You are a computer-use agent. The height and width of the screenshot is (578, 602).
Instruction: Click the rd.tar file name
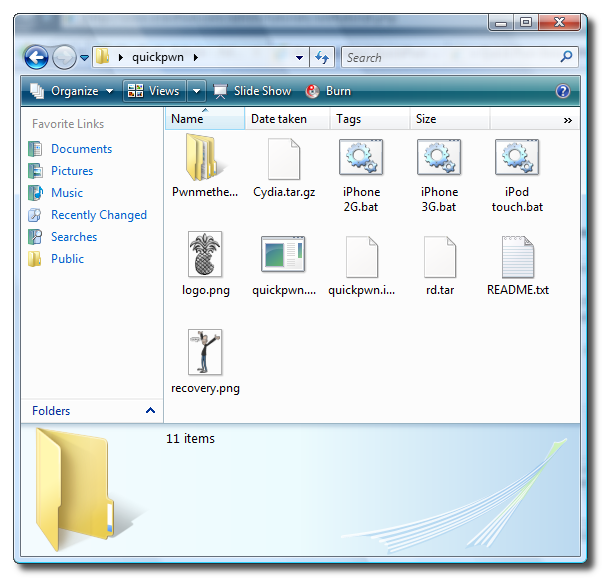point(440,290)
